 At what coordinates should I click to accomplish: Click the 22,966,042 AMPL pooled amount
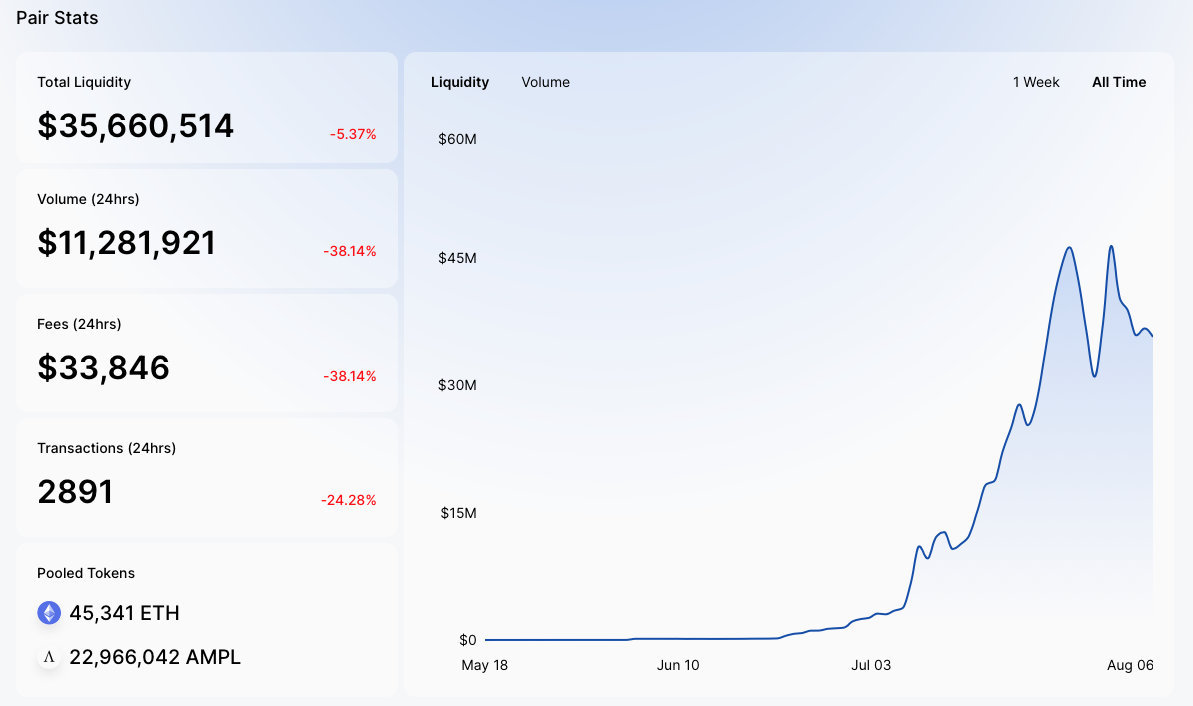click(x=155, y=657)
